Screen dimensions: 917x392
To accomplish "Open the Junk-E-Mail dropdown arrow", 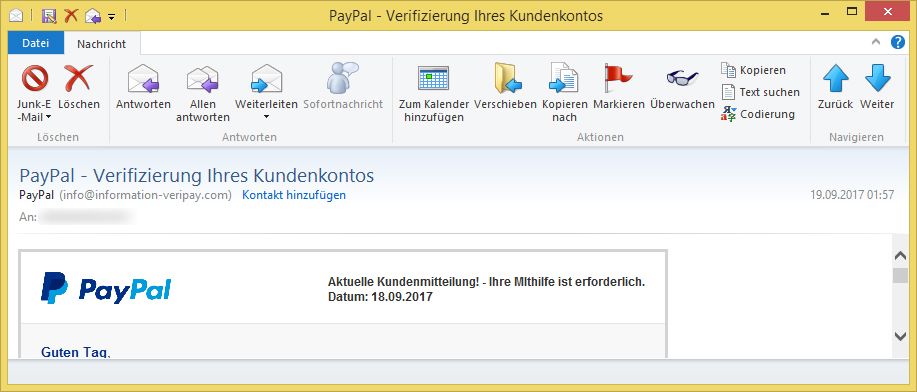I will [x=49, y=117].
